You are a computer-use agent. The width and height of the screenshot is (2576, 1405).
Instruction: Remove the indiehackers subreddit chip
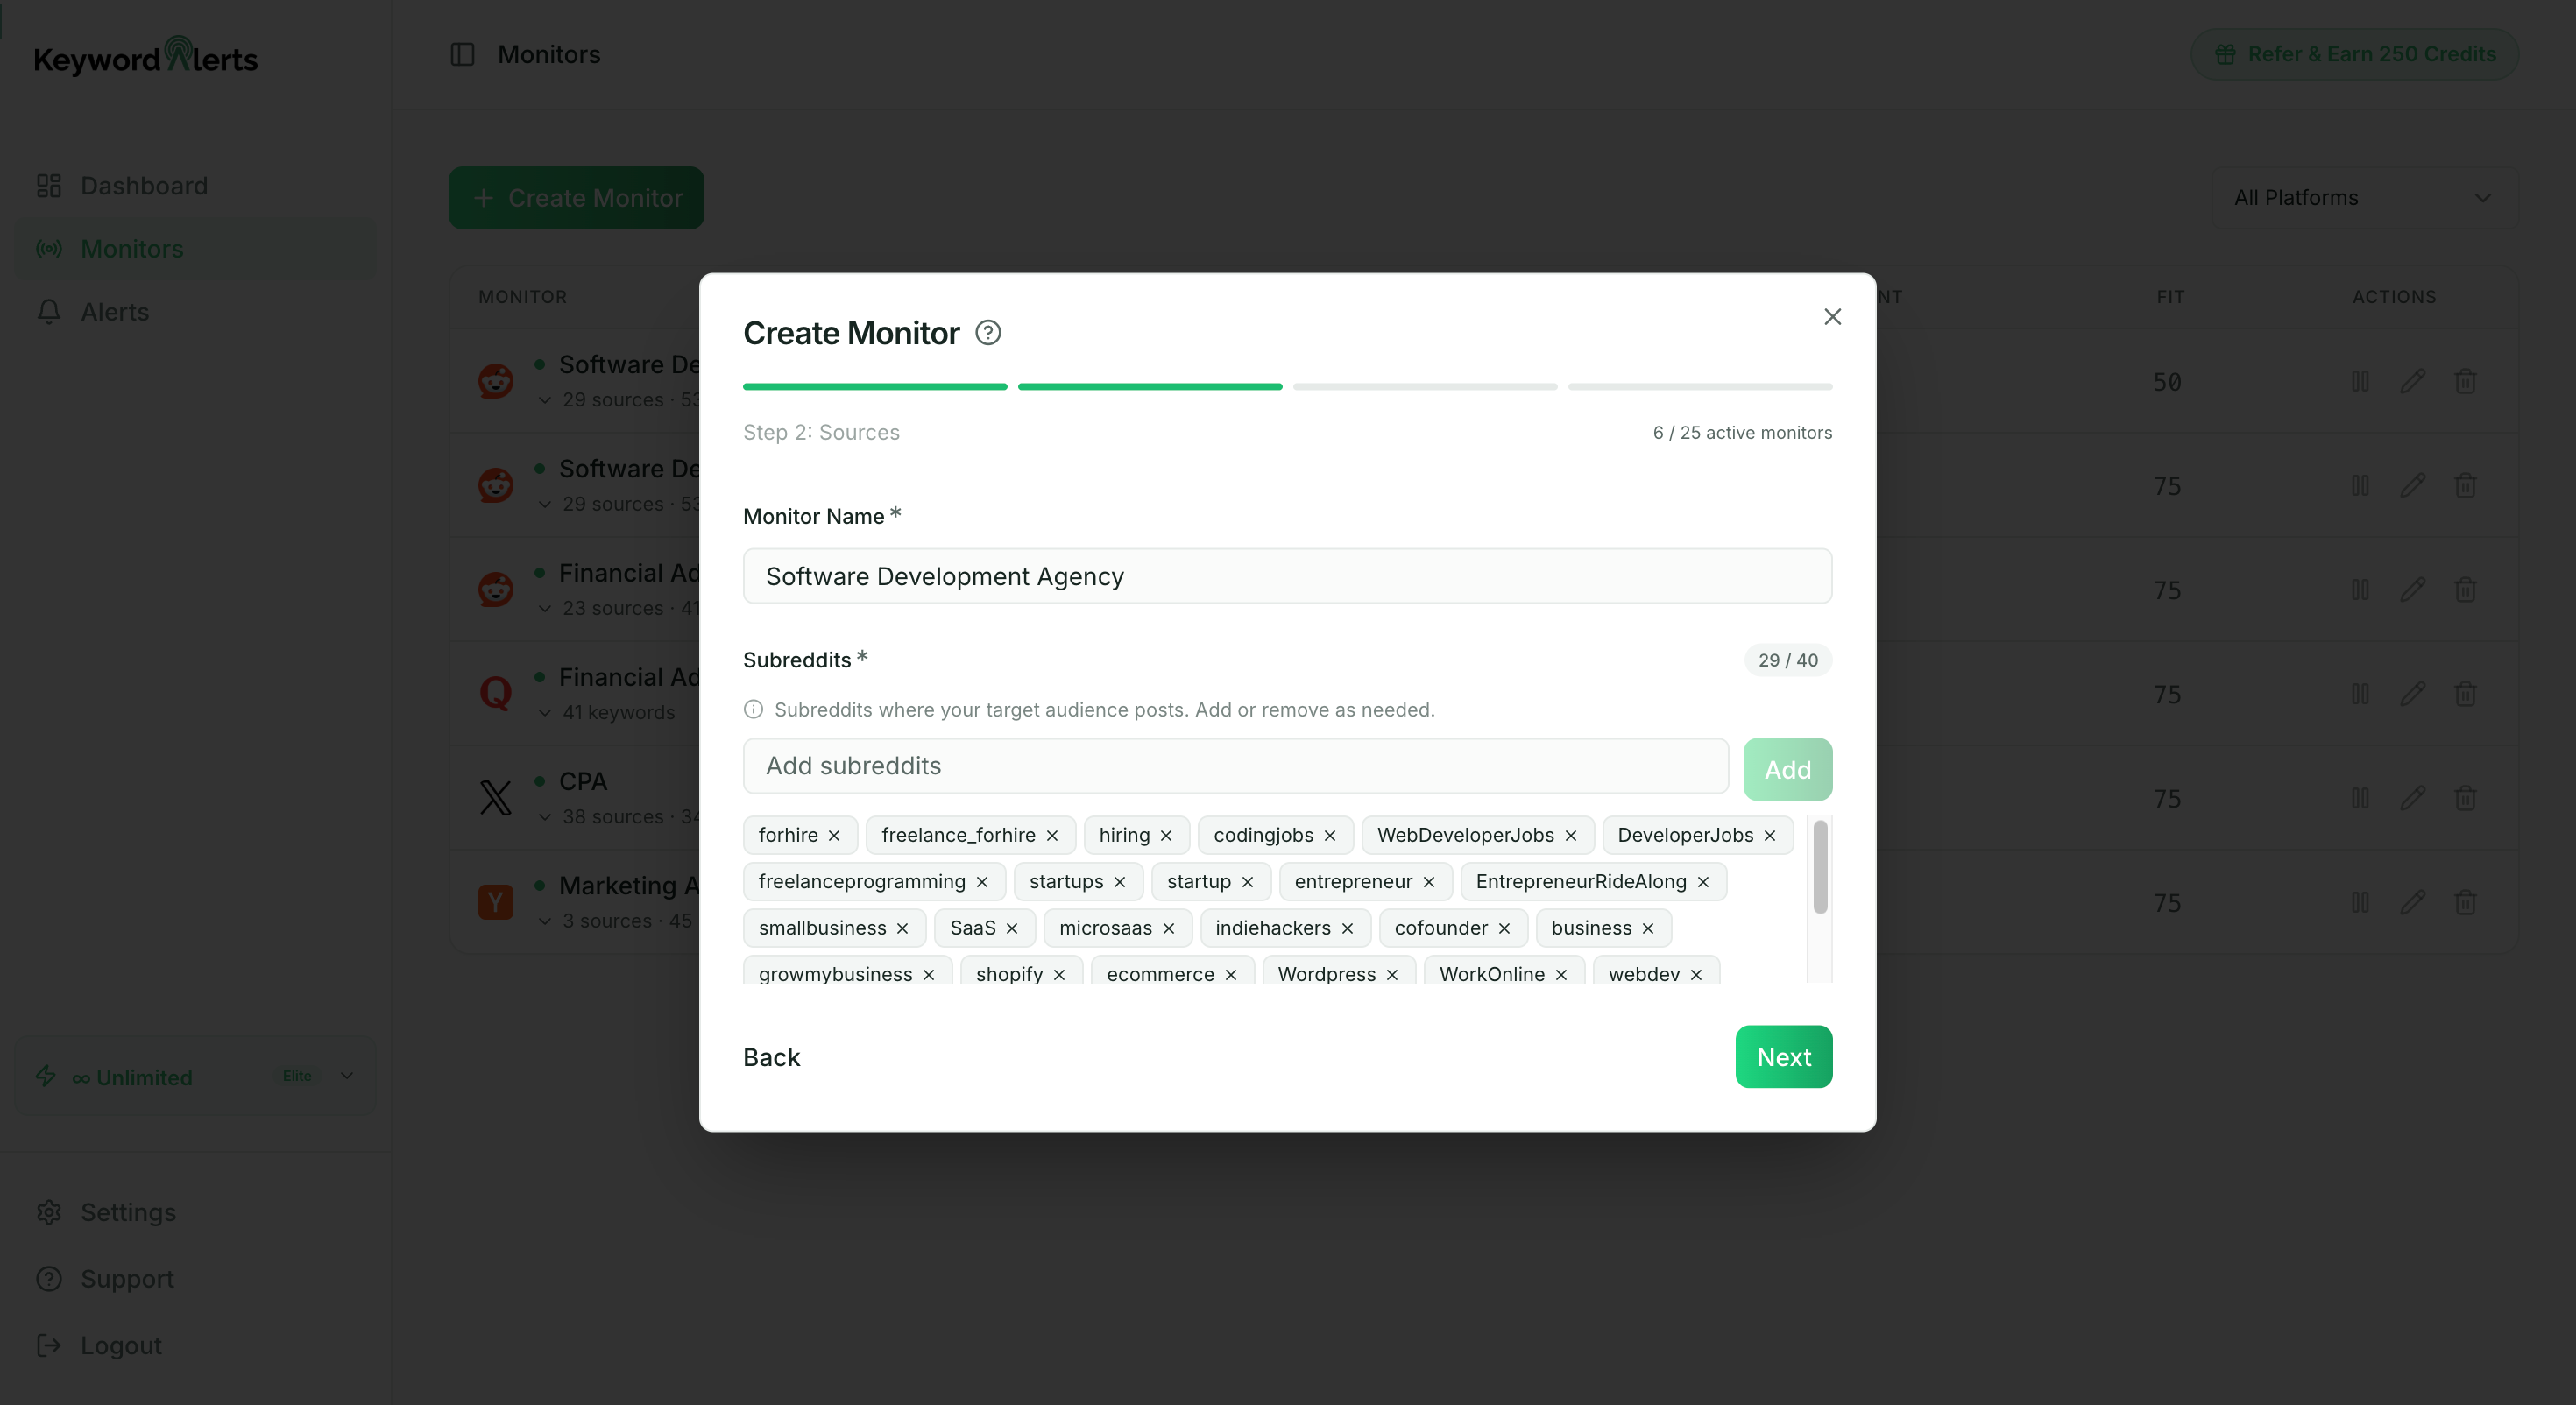1347,929
